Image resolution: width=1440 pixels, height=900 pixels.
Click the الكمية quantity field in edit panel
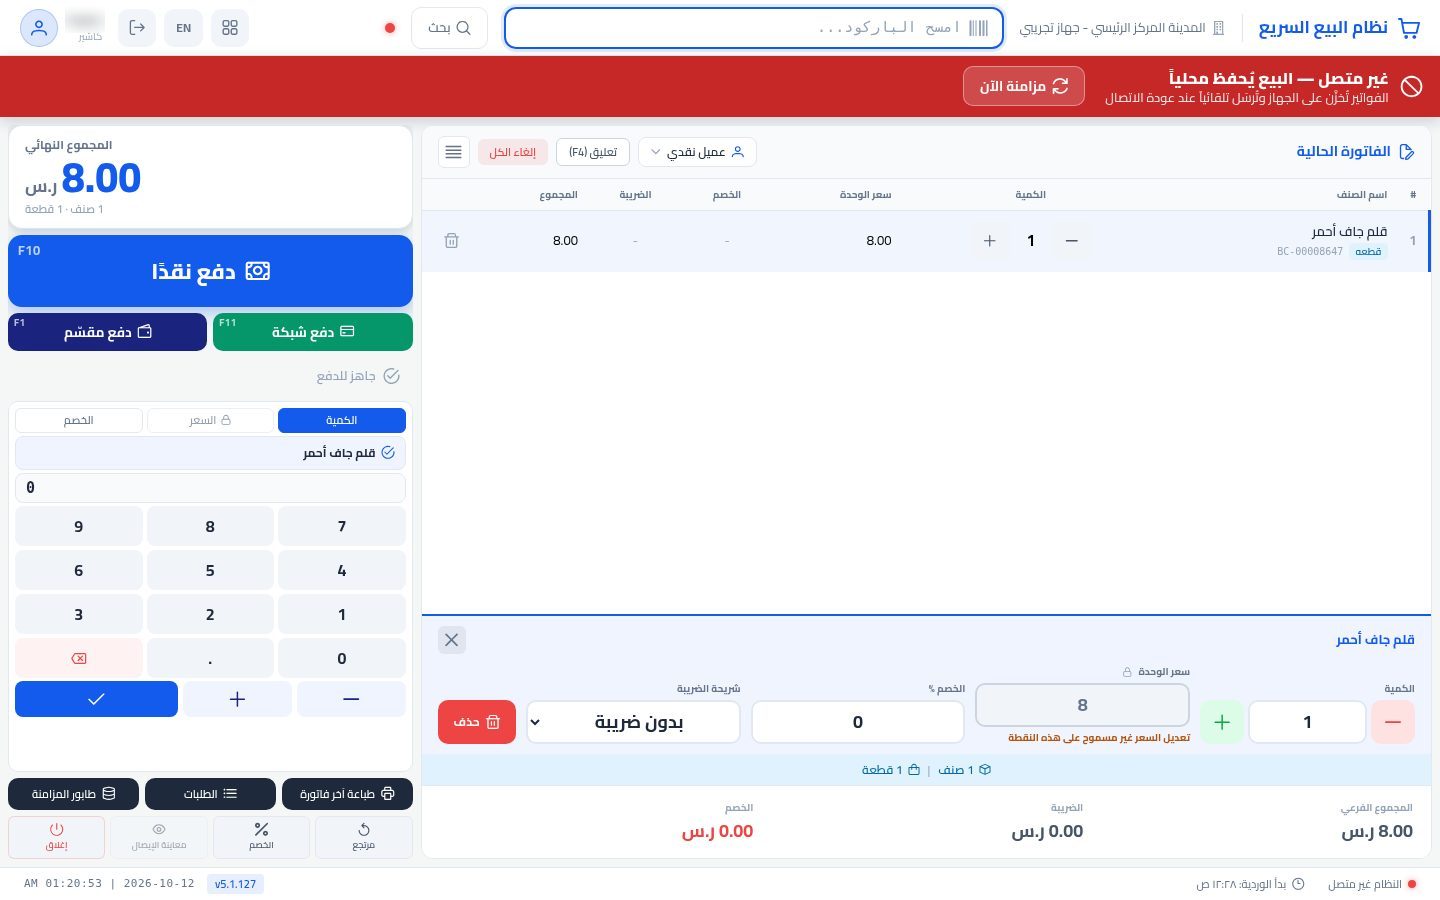click(1308, 722)
